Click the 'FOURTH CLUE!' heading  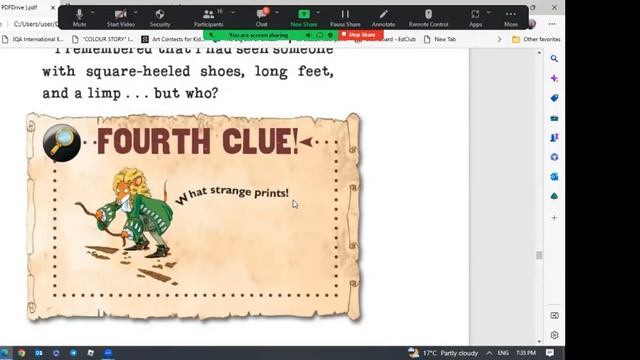[x=198, y=141]
